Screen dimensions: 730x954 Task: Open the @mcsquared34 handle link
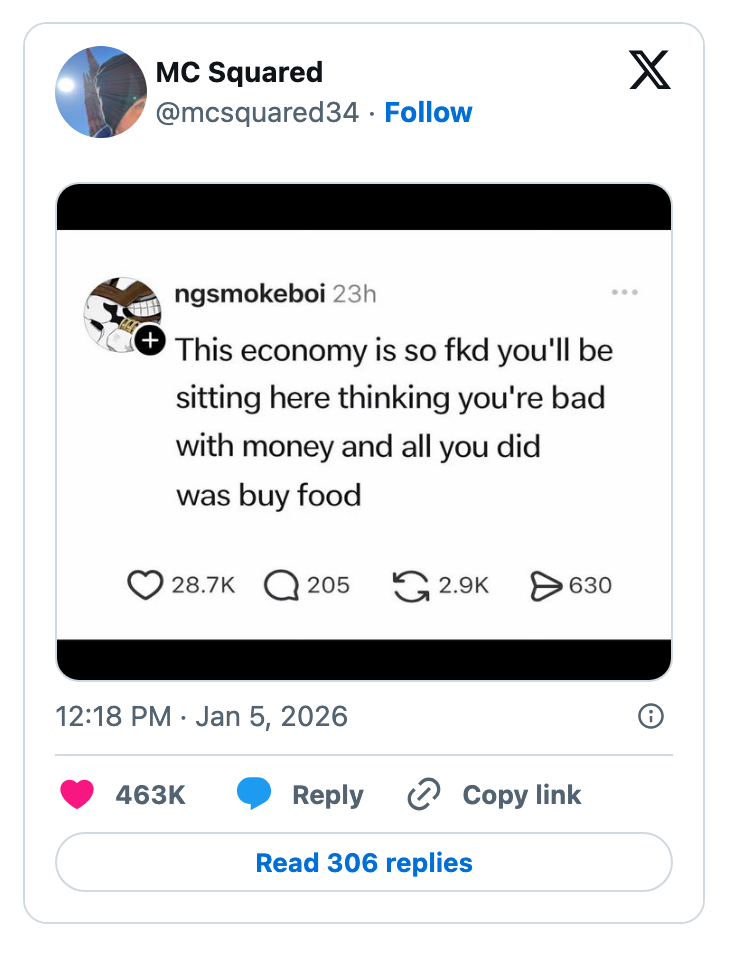pyautogui.click(x=257, y=112)
